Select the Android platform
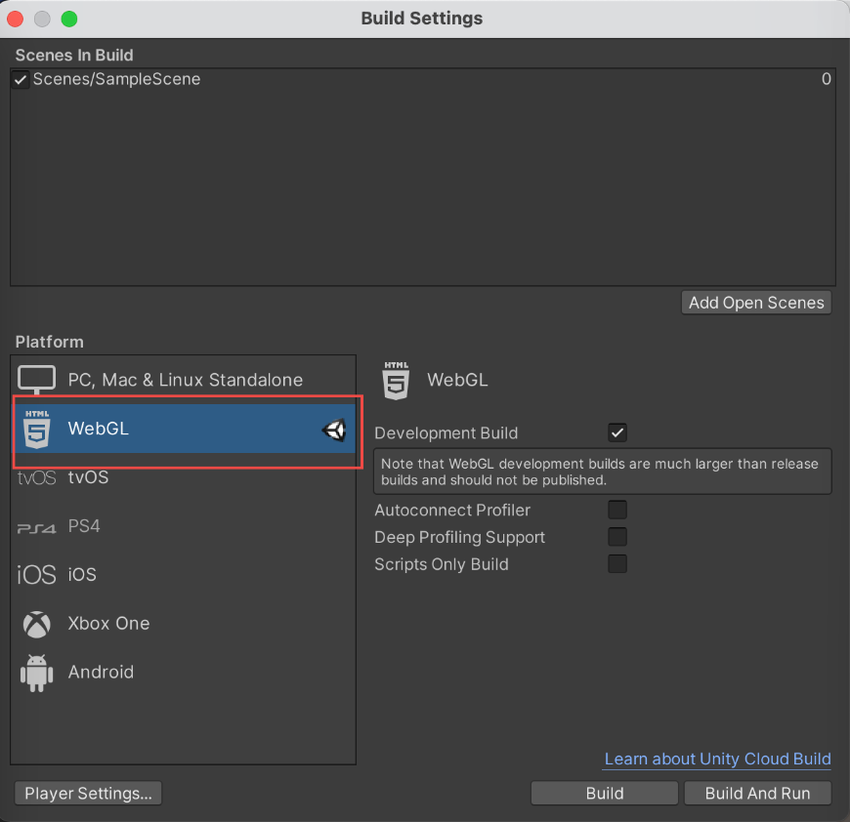This screenshot has height=822, width=850. click(x=183, y=672)
